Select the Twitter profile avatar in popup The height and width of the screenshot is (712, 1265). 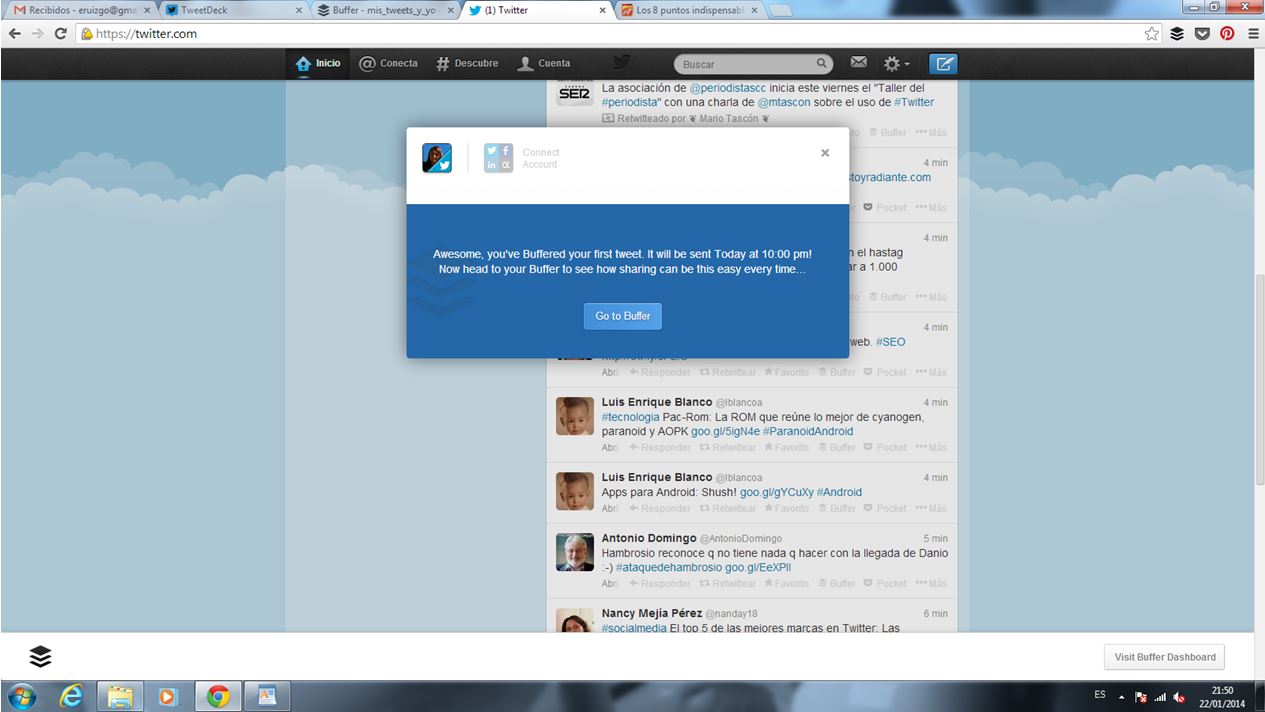click(437, 158)
